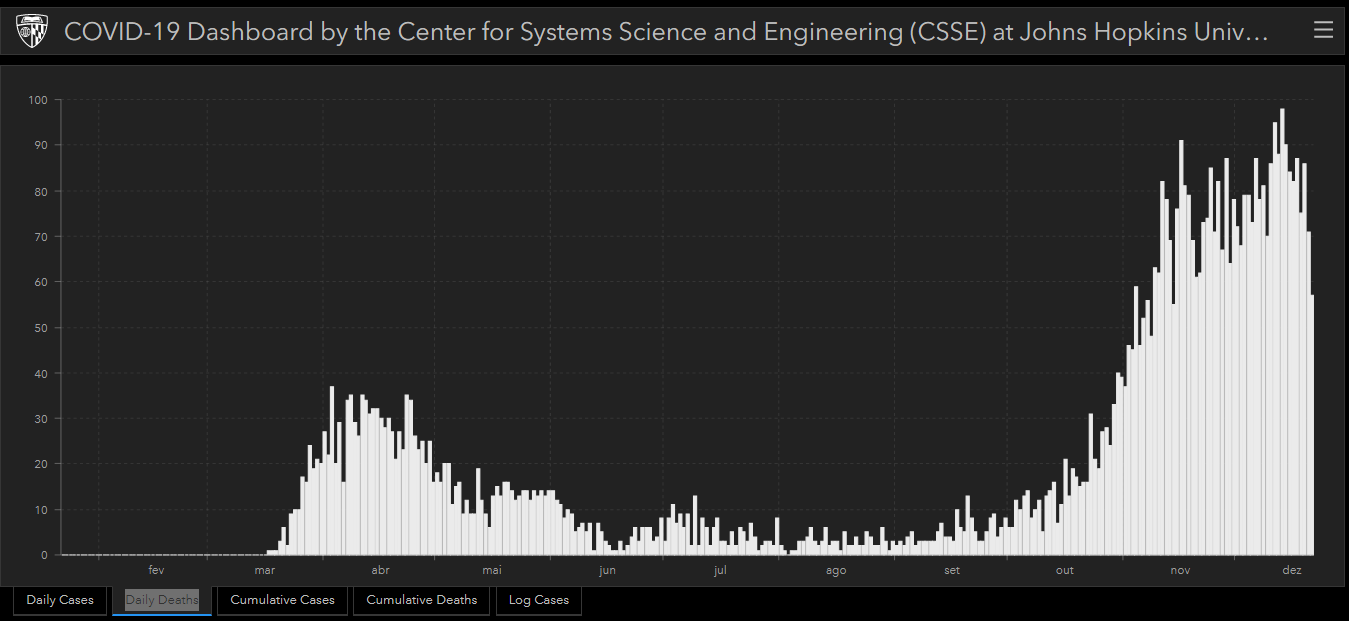Viewport: 1349px width, 621px height.
Task: Switch to the Log Cases tab
Action: pyautogui.click(x=539, y=600)
